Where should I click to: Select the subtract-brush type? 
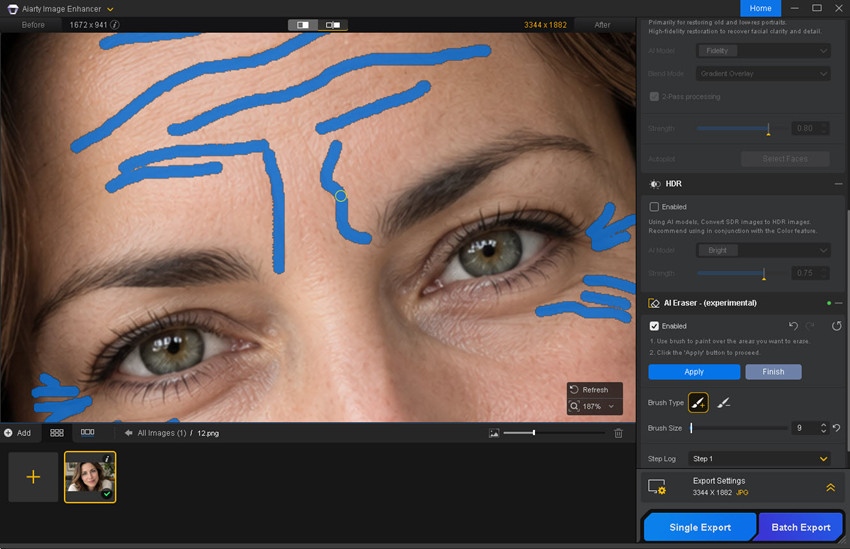(x=724, y=403)
